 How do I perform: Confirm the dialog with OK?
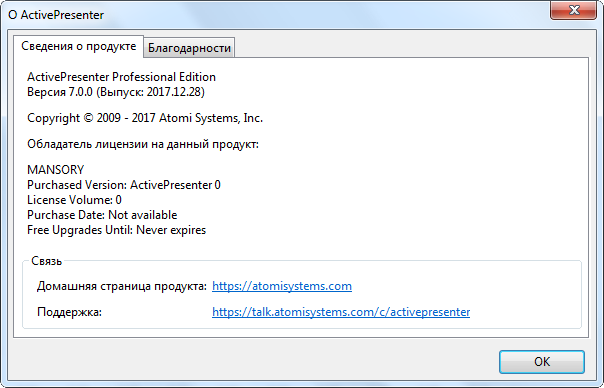[542, 361]
